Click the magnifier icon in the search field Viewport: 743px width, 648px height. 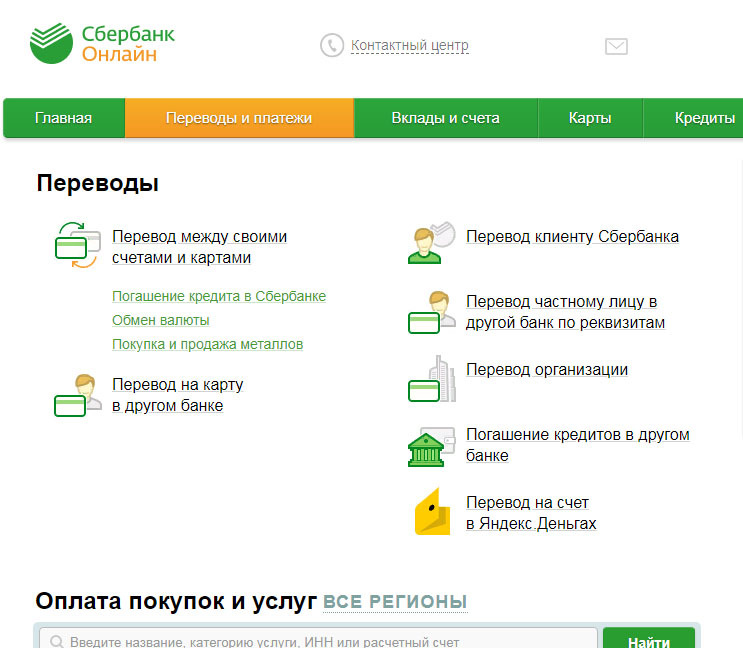(57, 642)
